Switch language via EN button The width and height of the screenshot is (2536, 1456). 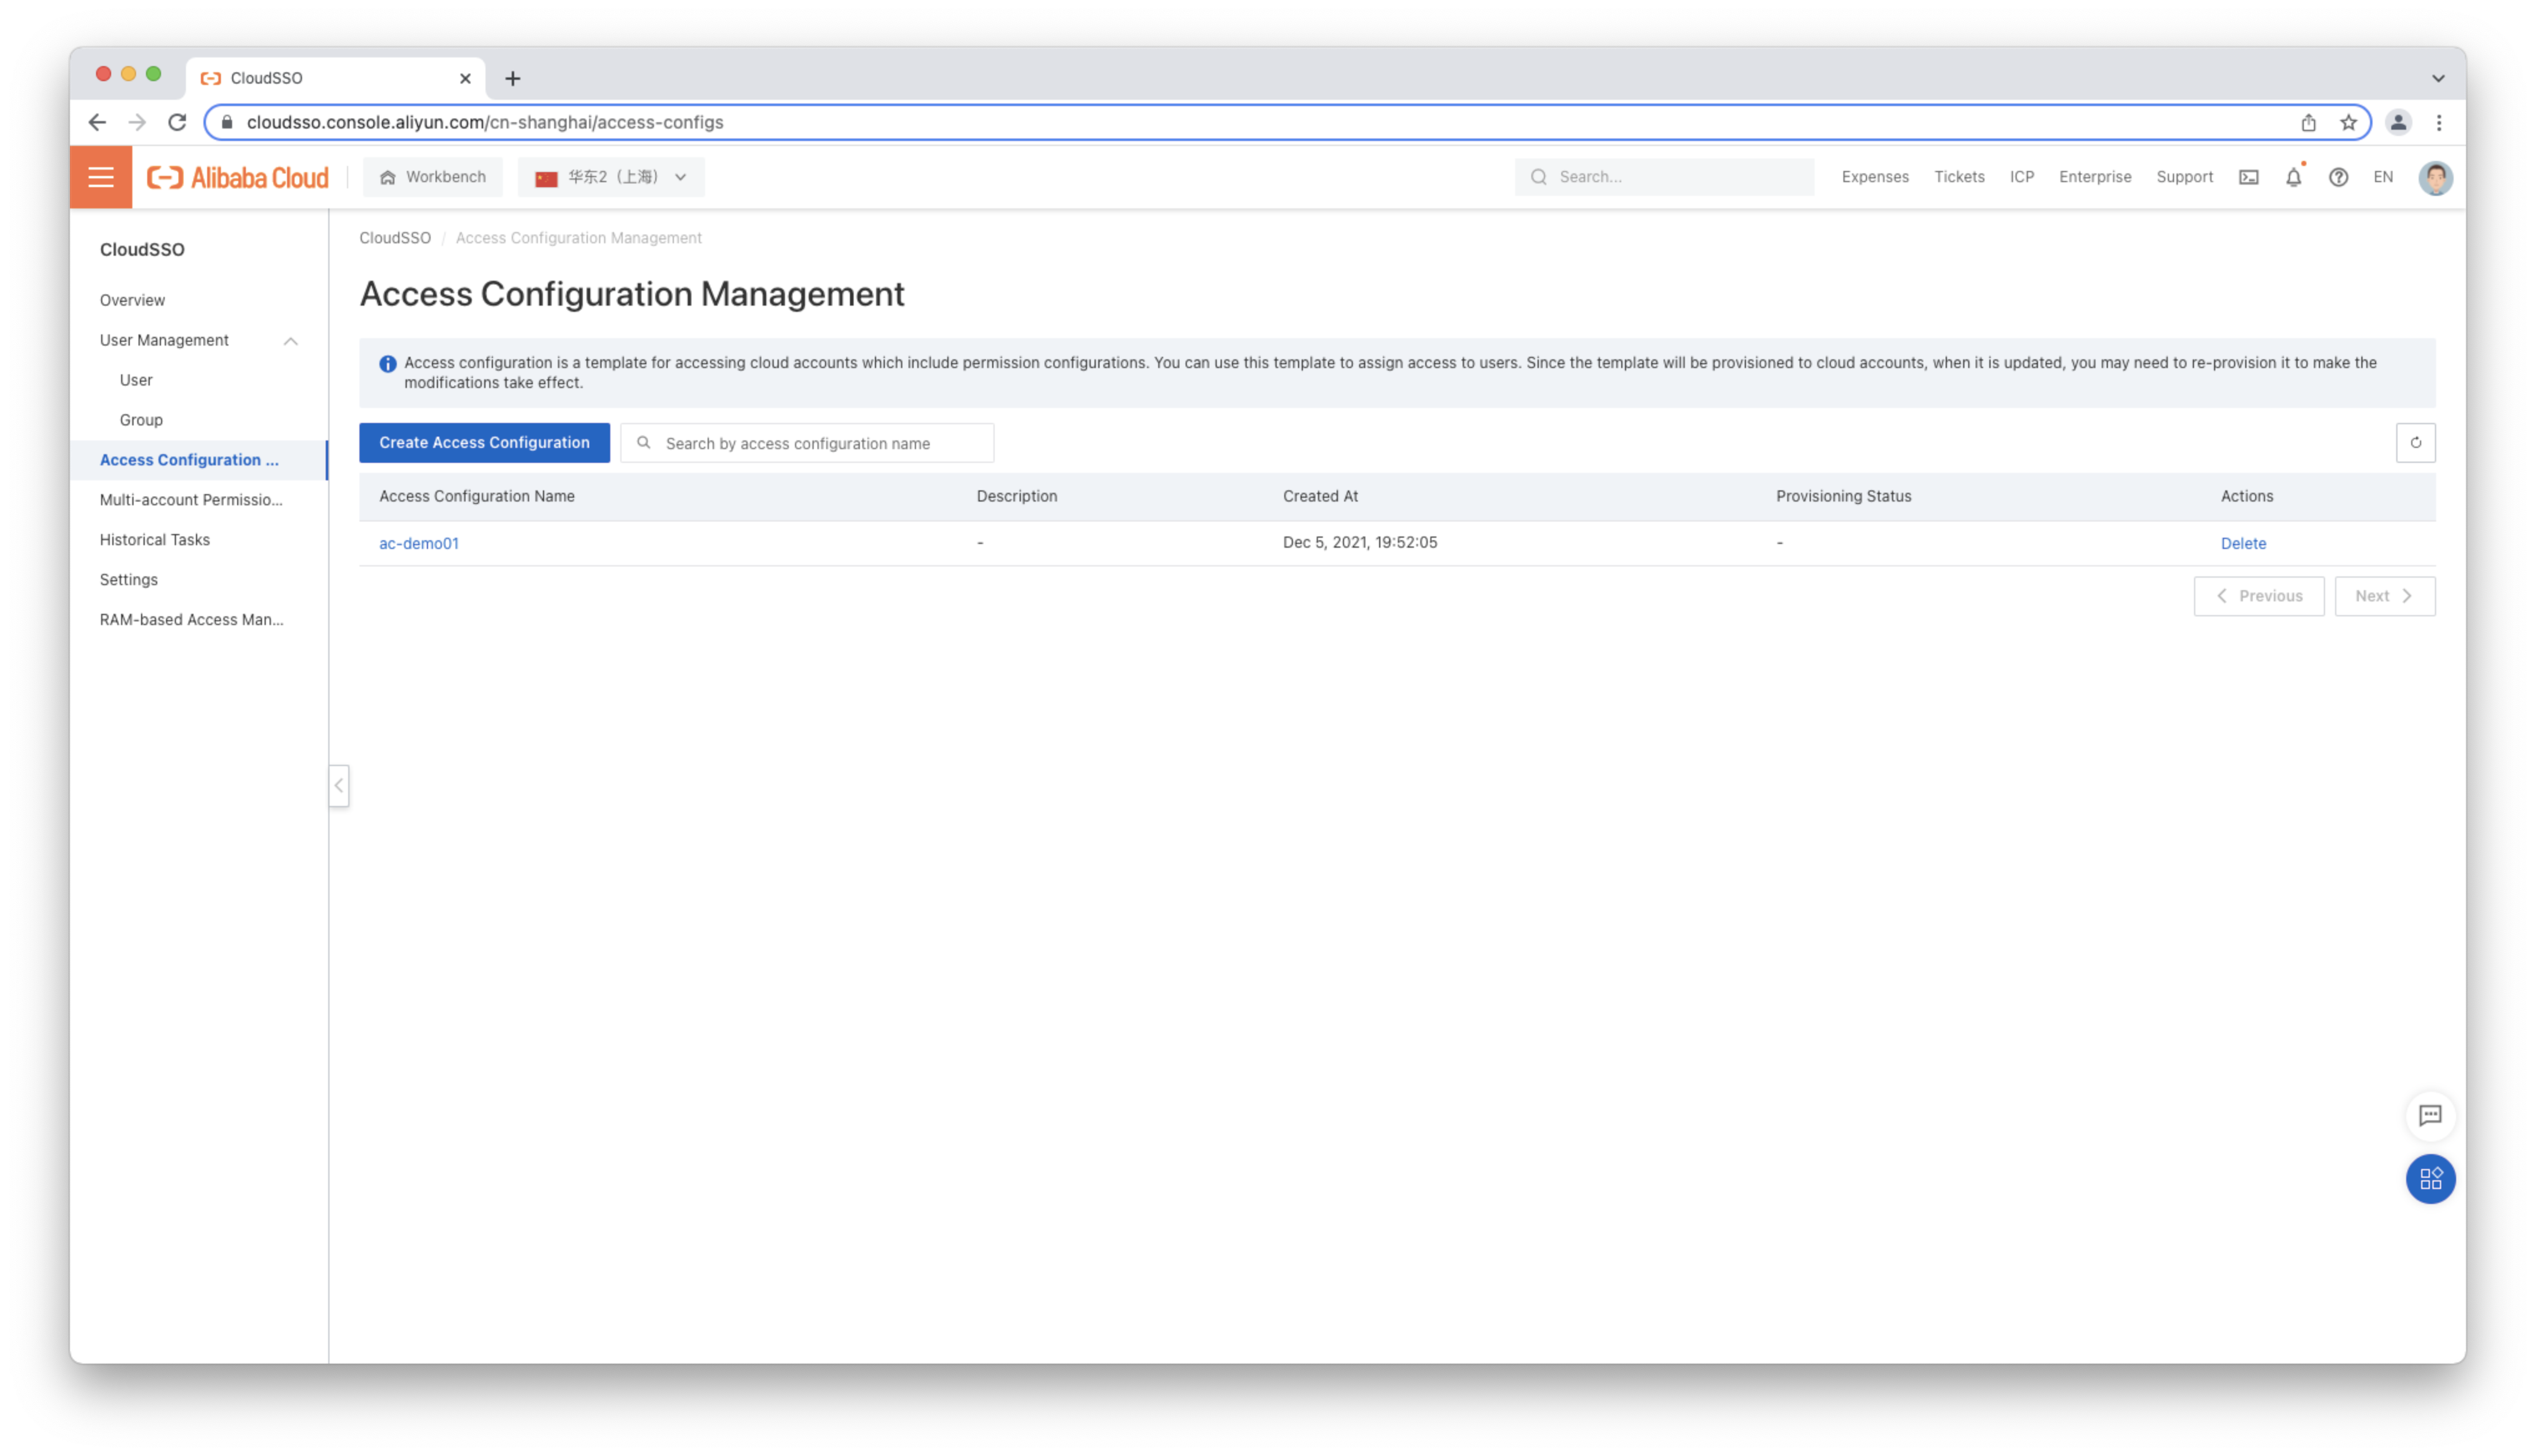2383,177
